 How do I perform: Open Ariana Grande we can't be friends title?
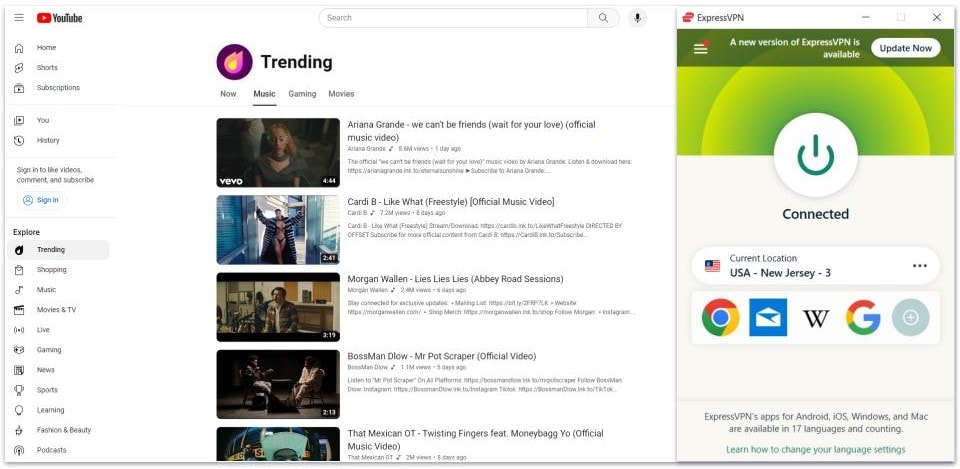[x=471, y=131]
